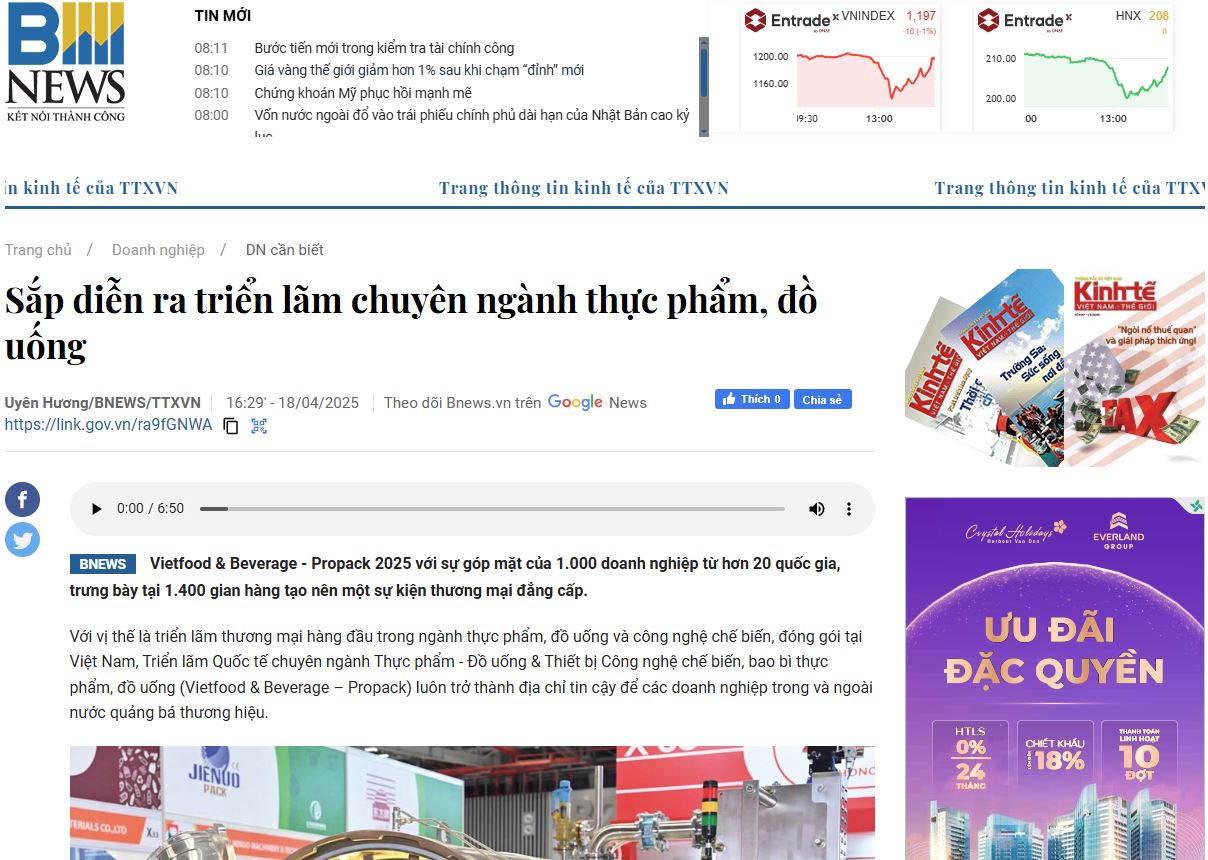1208x860 pixels.
Task: Share article via Twitter round icon
Action: point(22,540)
